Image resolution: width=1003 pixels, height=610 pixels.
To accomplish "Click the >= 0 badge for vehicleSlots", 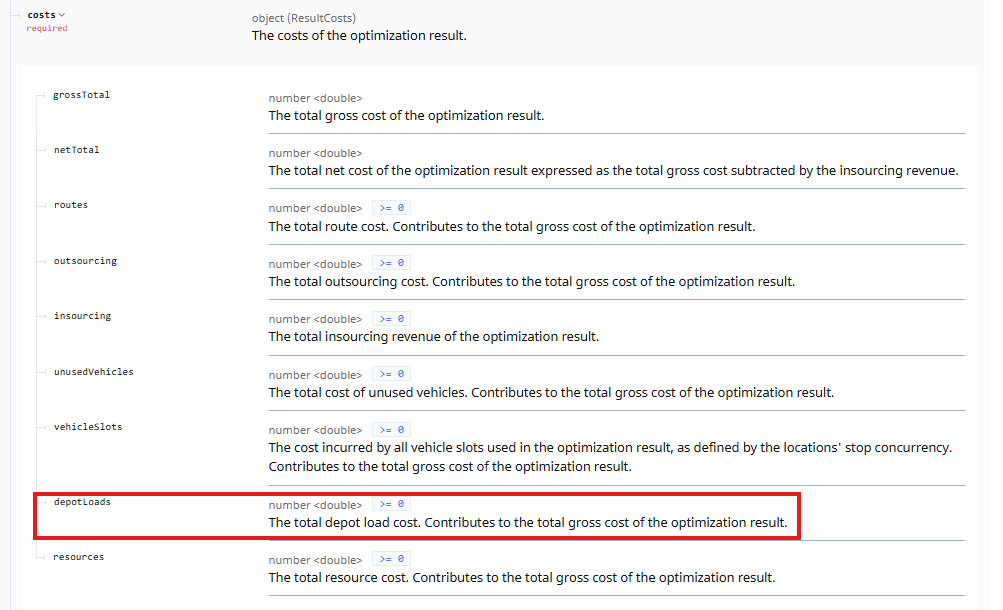I will coord(391,430).
